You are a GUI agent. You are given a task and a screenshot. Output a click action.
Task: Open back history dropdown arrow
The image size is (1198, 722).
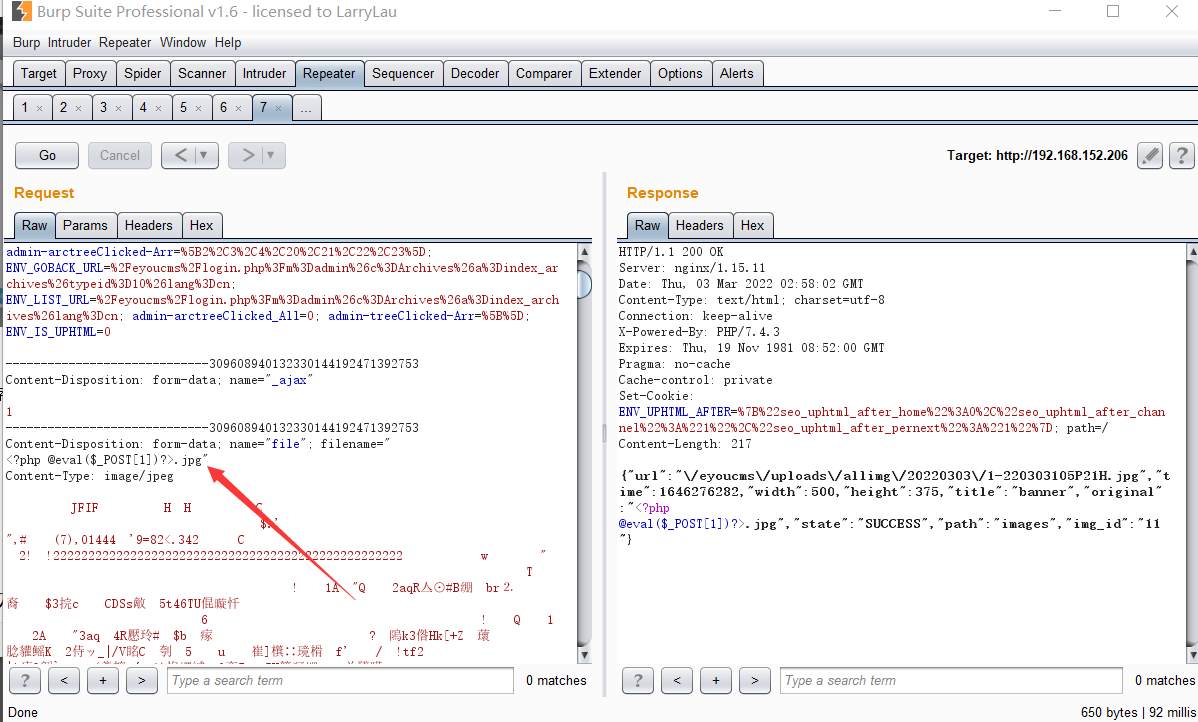click(x=203, y=155)
